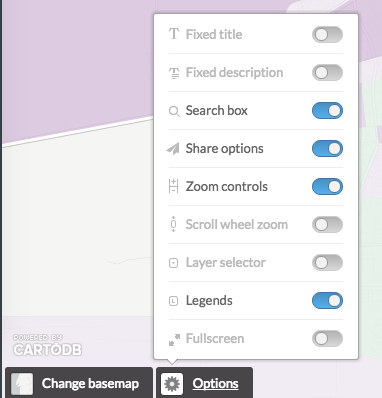Turn off the Legends toggle
The width and height of the screenshot is (382, 398).
point(327,301)
